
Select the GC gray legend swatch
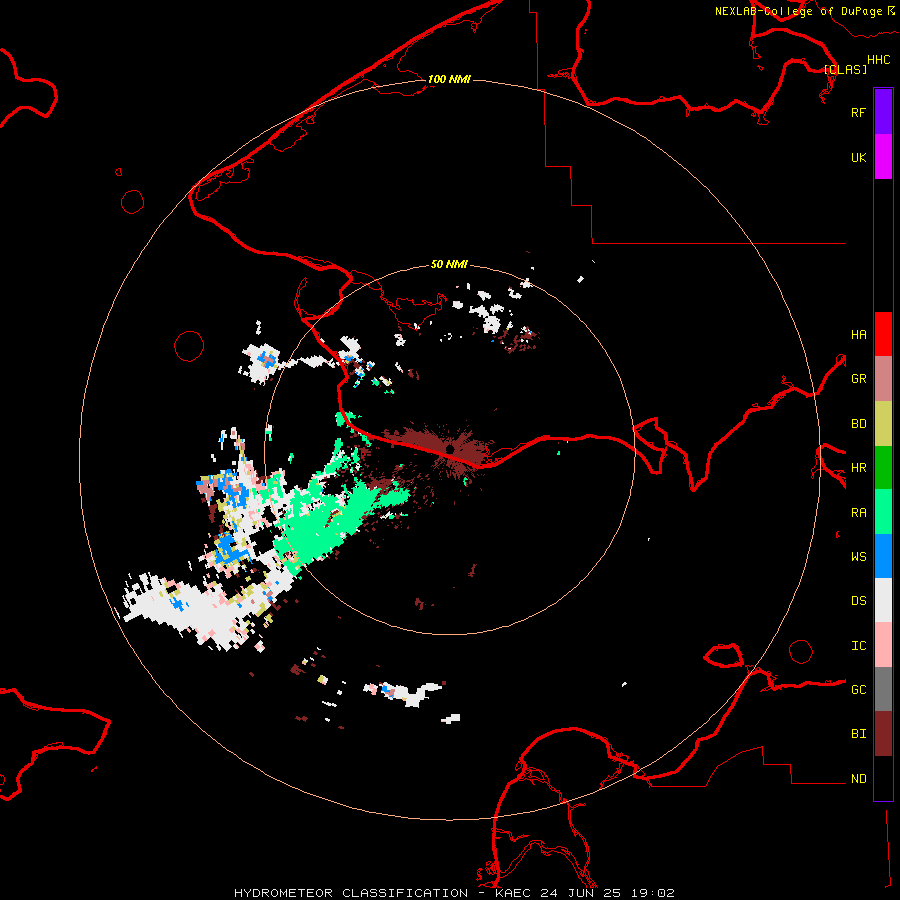883,689
